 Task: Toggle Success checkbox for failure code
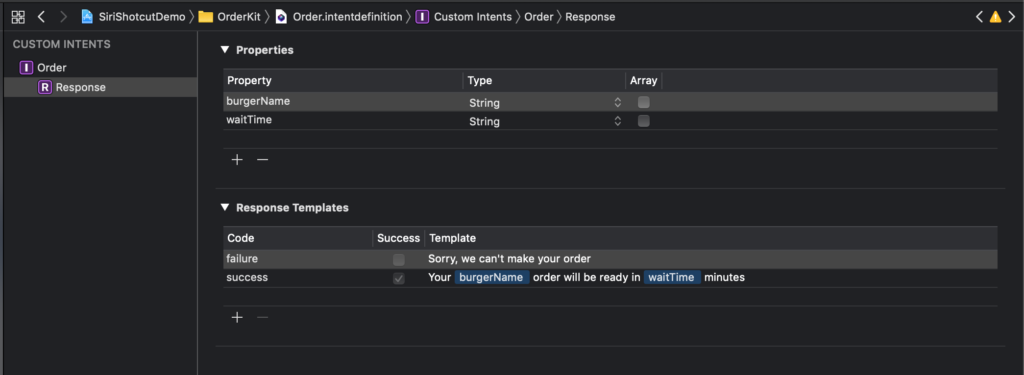click(x=398, y=259)
